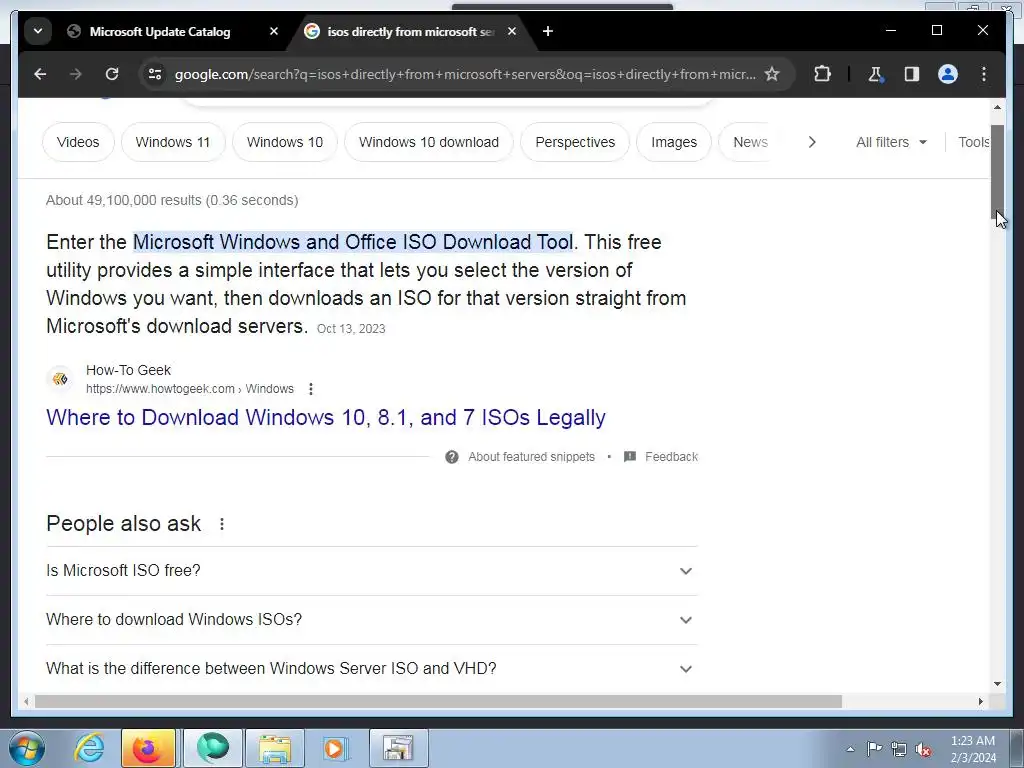Bookmark this page with the star icon
This screenshot has height=768, width=1024.
click(x=772, y=74)
